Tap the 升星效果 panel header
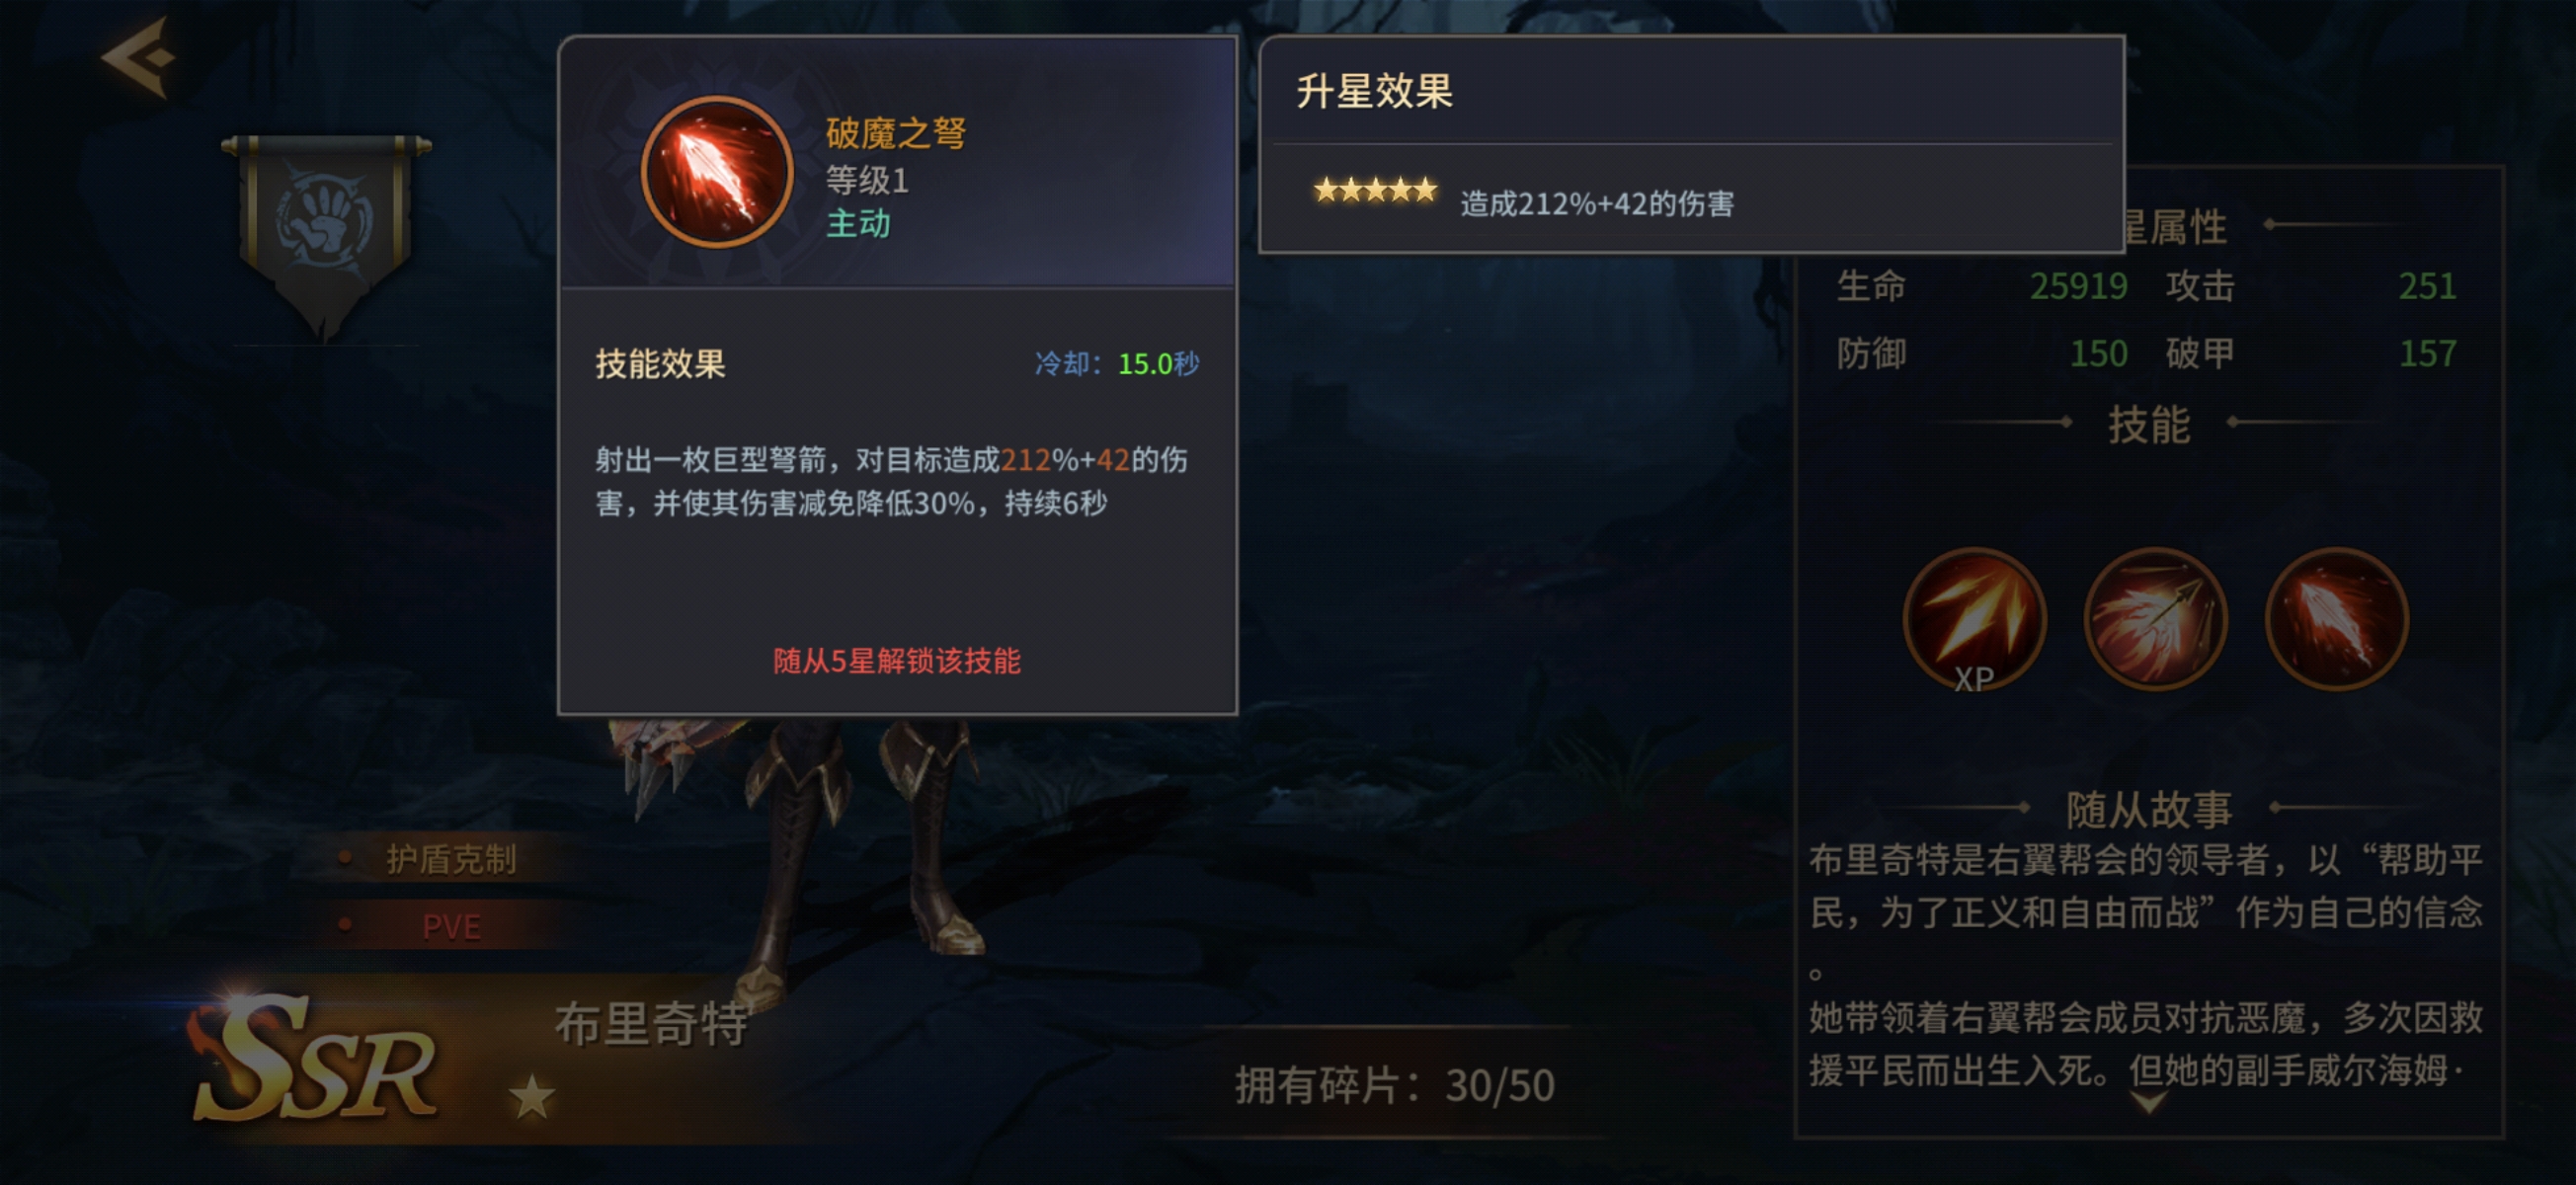The width and height of the screenshot is (2576, 1185). click(1374, 91)
